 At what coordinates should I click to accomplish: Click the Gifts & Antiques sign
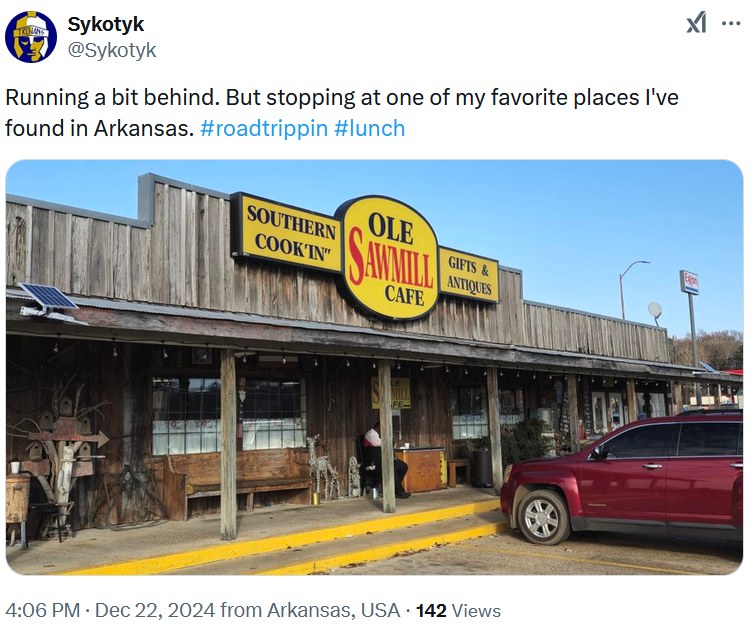click(x=469, y=275)
